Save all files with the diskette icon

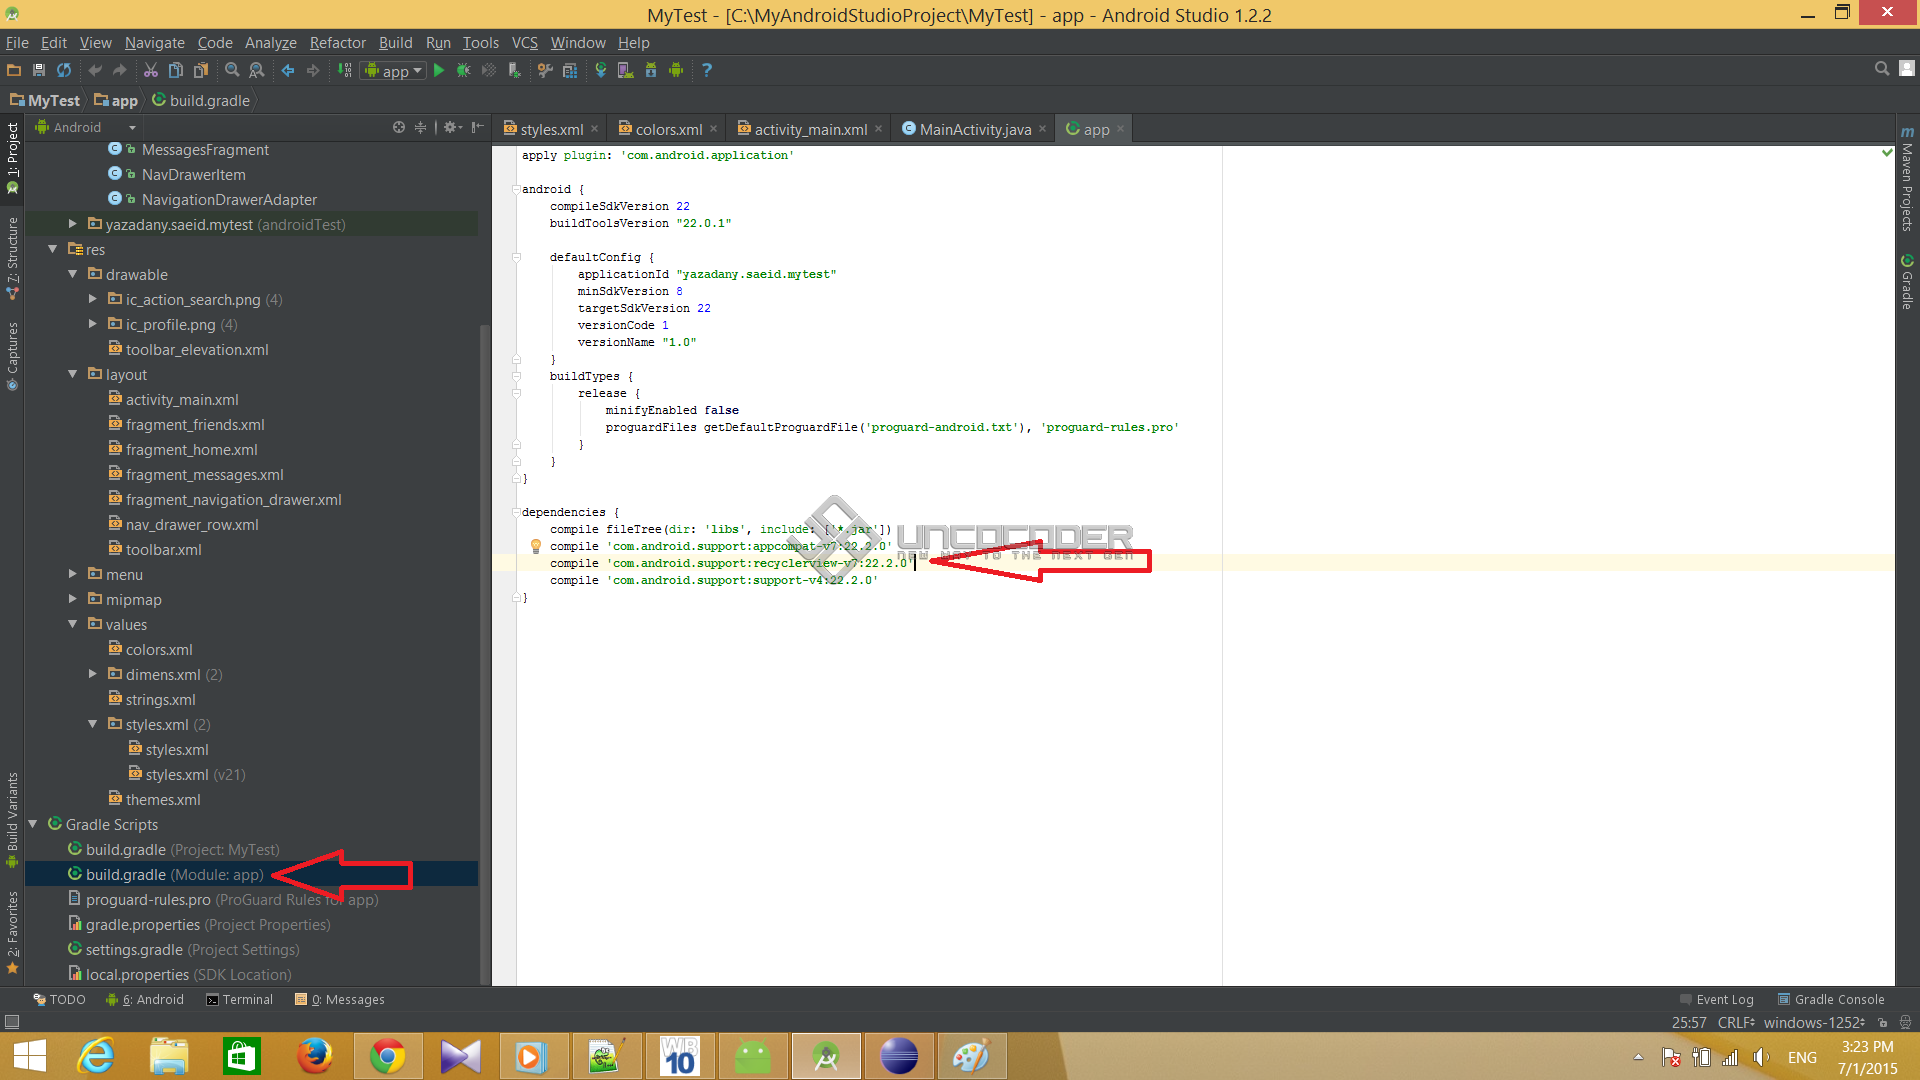click(39, 70)
